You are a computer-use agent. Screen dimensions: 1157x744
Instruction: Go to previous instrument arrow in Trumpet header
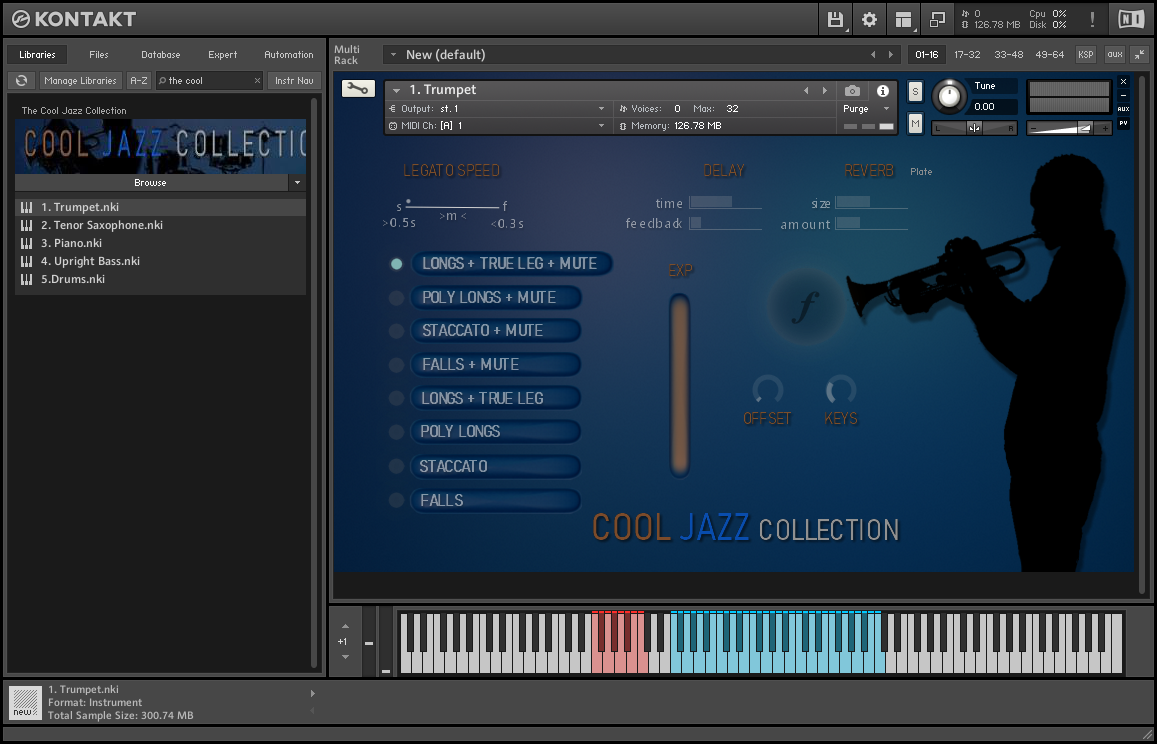point(806,91)
